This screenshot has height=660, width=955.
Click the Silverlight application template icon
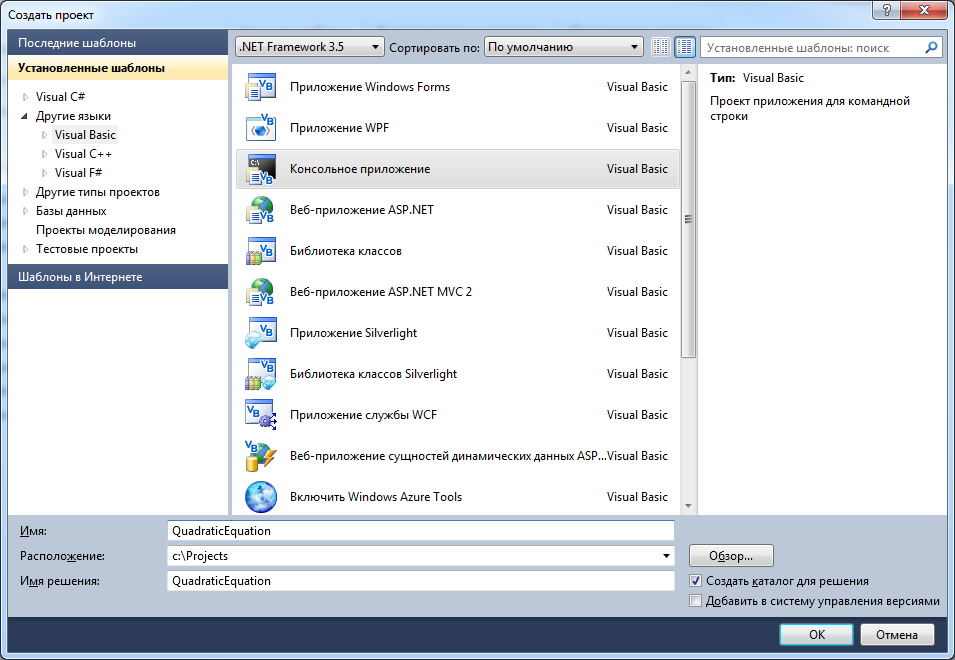[x=261, y=333]
